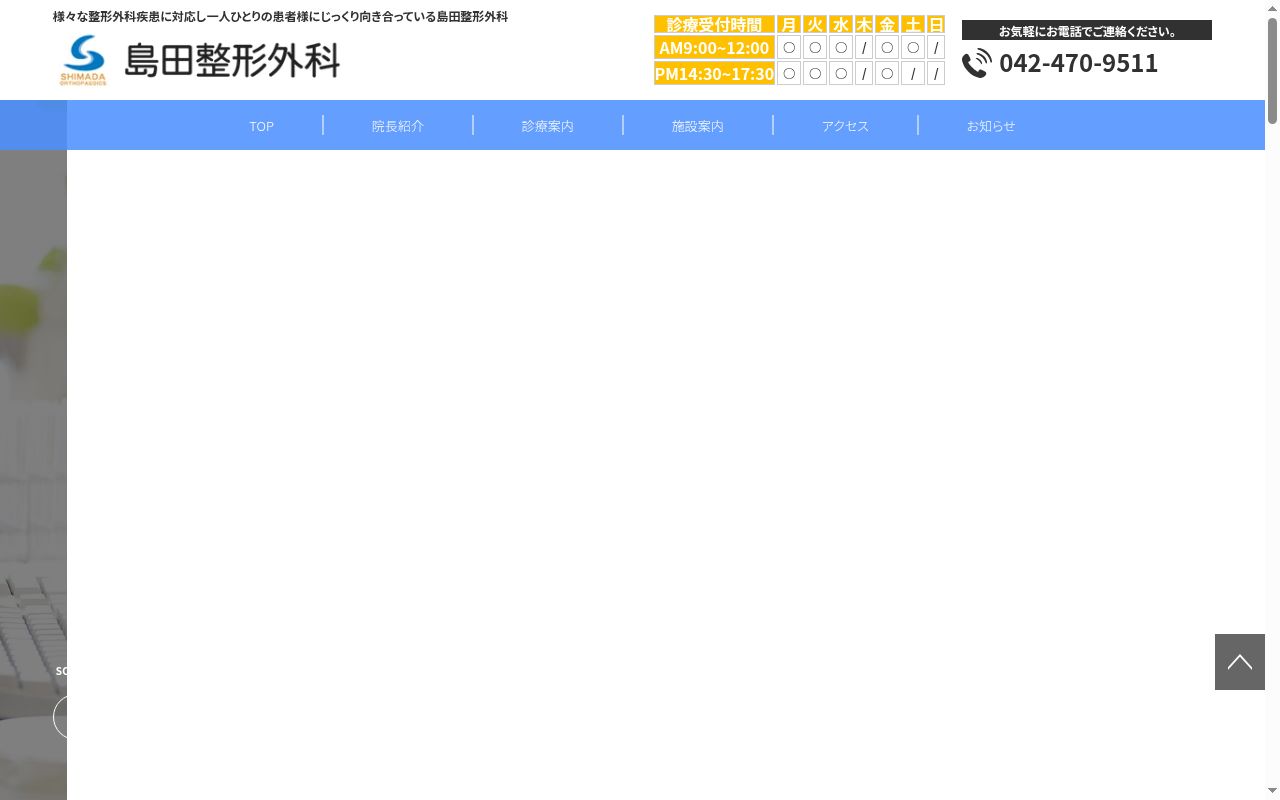Click the 診療受付時間 table header
The image size is (1280, 800).
(x=714, y=24)
